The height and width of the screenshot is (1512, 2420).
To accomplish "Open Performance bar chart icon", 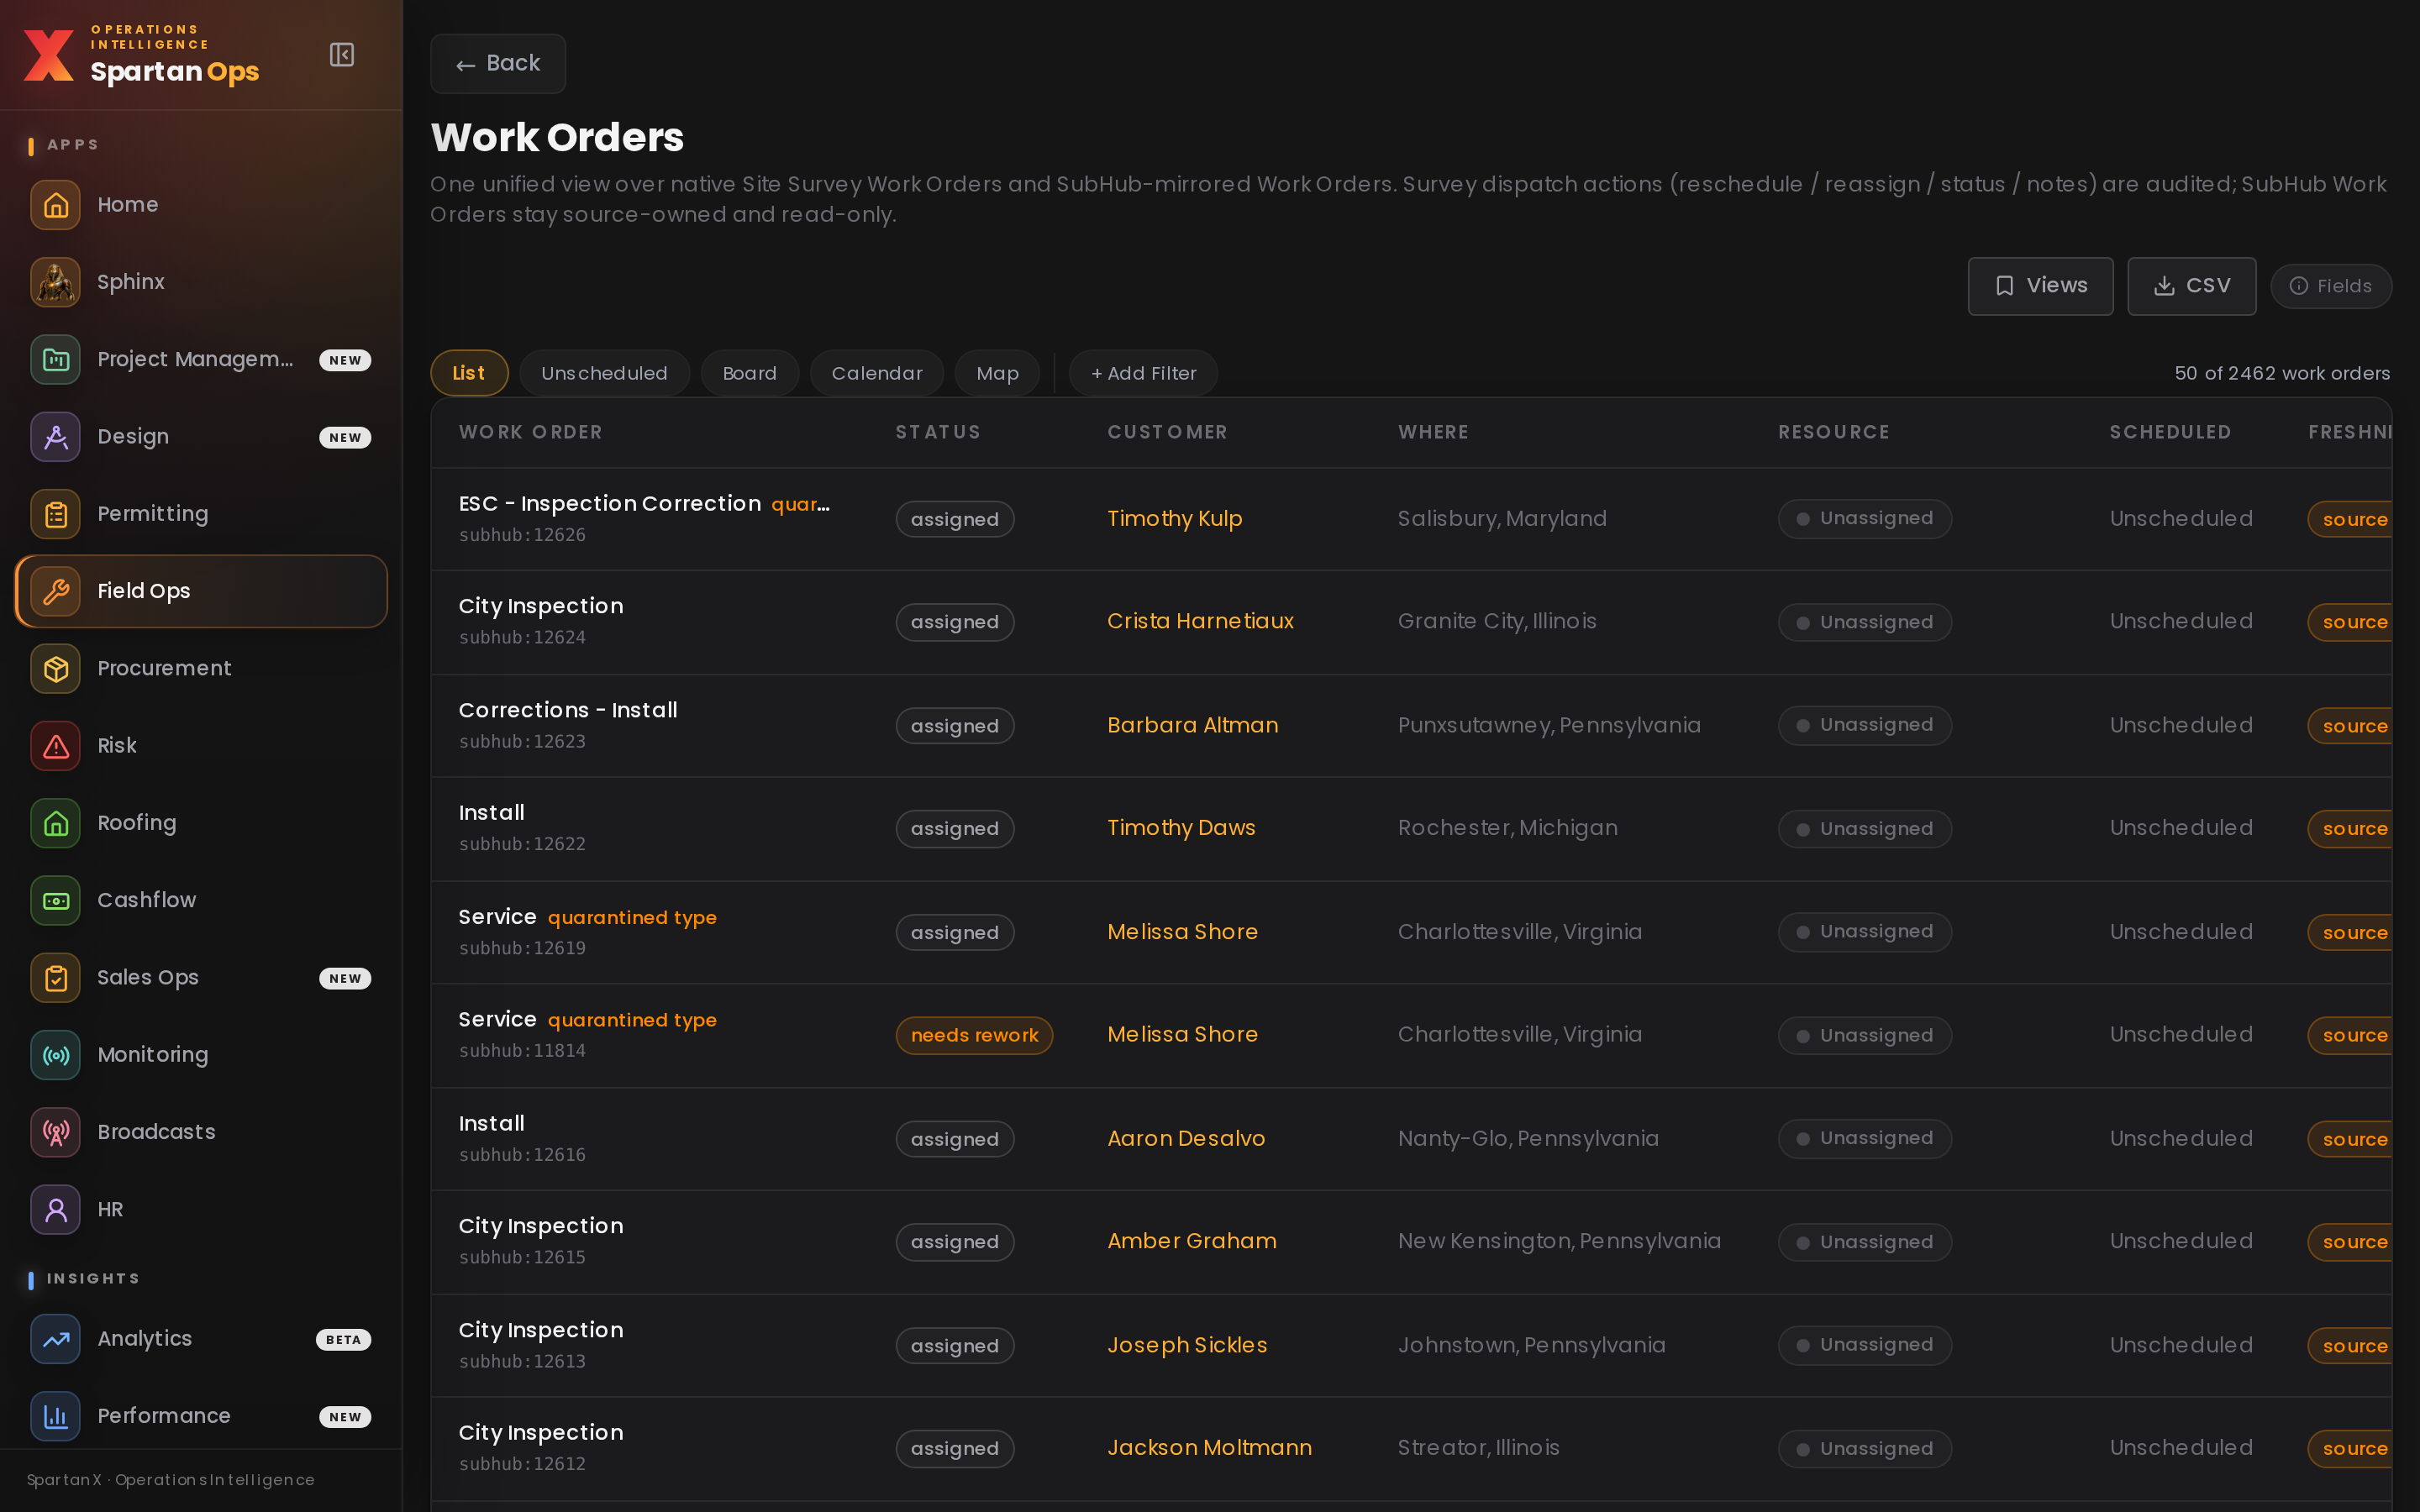I will pyautogui.click(x=56, y=1416).
